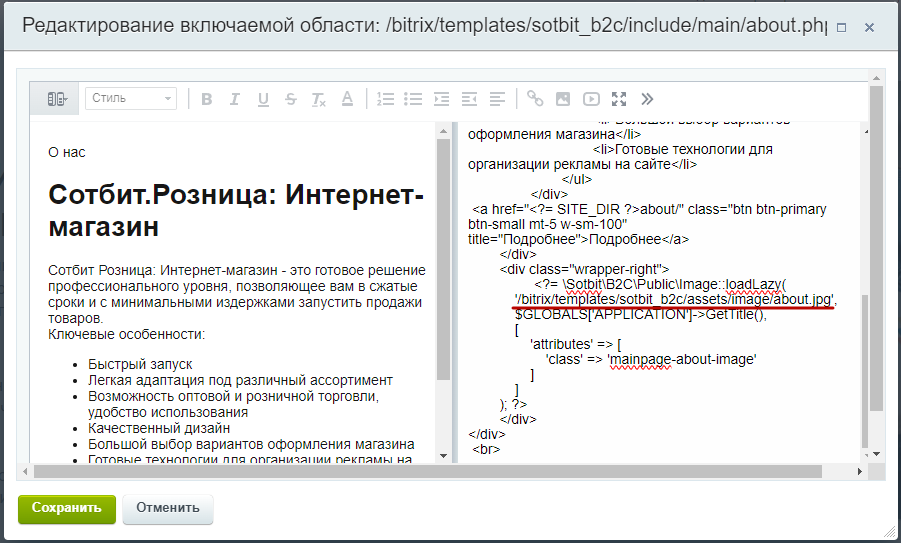
Task: Click 'Большой выбор вариантов оформления магазина' list item
Action: 251,444
